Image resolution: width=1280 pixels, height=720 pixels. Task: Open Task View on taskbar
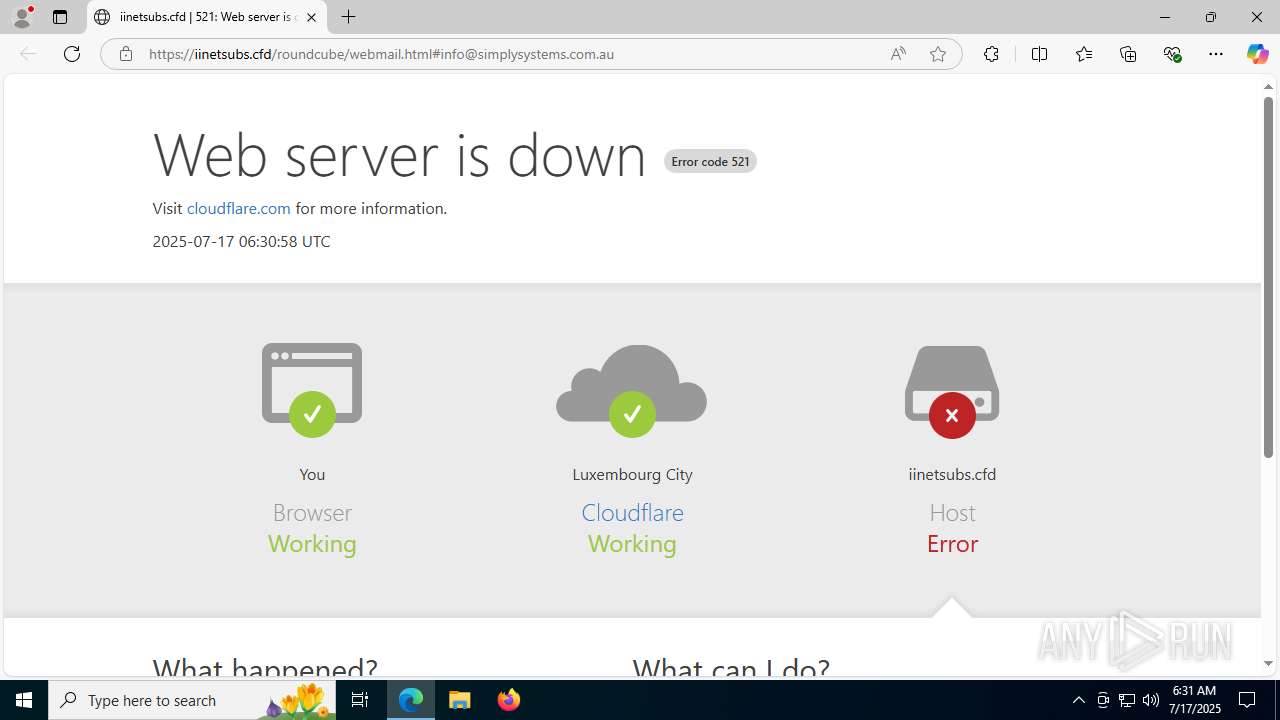(360, 700)
